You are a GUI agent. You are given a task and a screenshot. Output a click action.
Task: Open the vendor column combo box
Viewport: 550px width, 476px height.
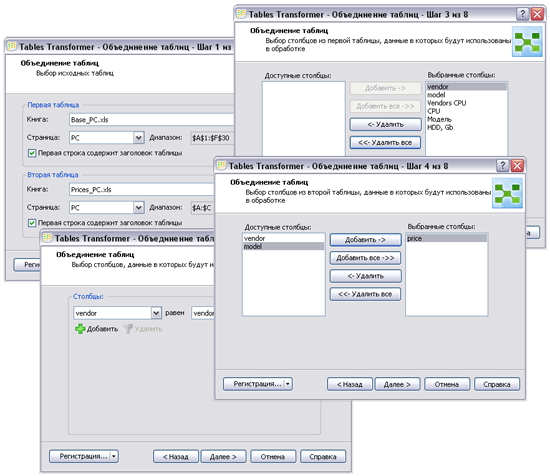pyautogui.click(x=156, y=313)
